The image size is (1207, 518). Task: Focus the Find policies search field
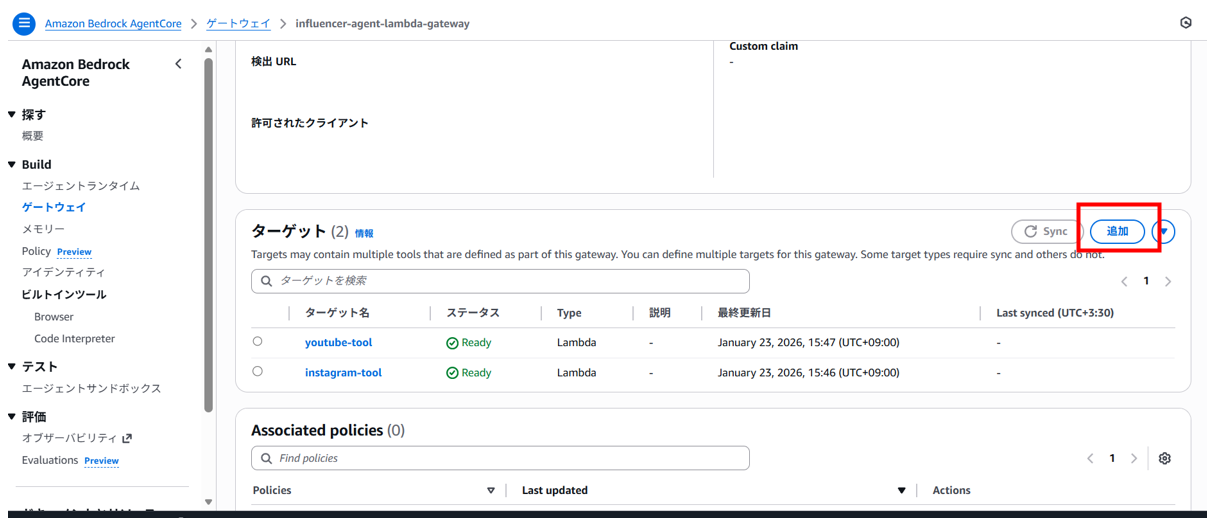[500, 458]
